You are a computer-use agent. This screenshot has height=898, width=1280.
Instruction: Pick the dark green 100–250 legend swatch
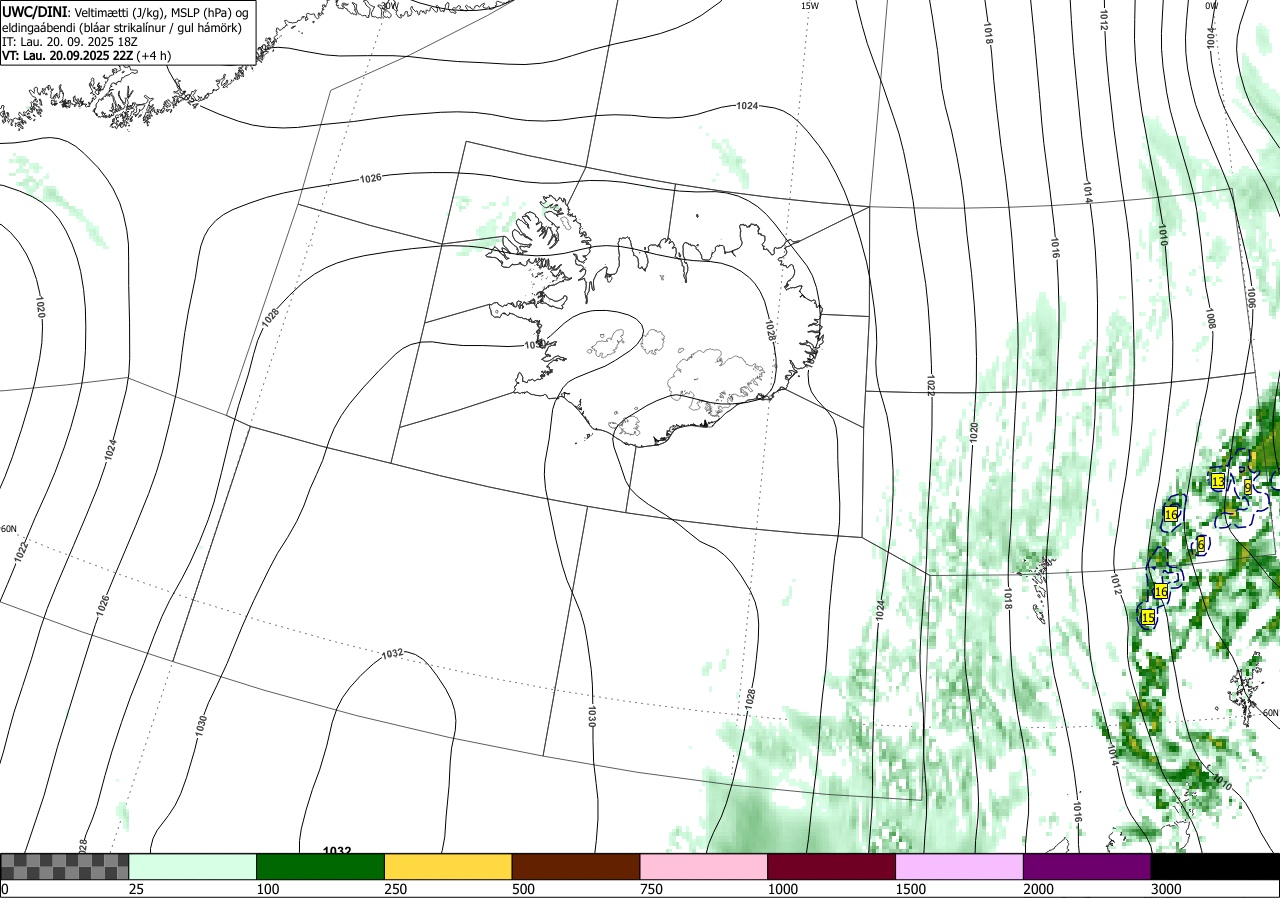[321, 866]
